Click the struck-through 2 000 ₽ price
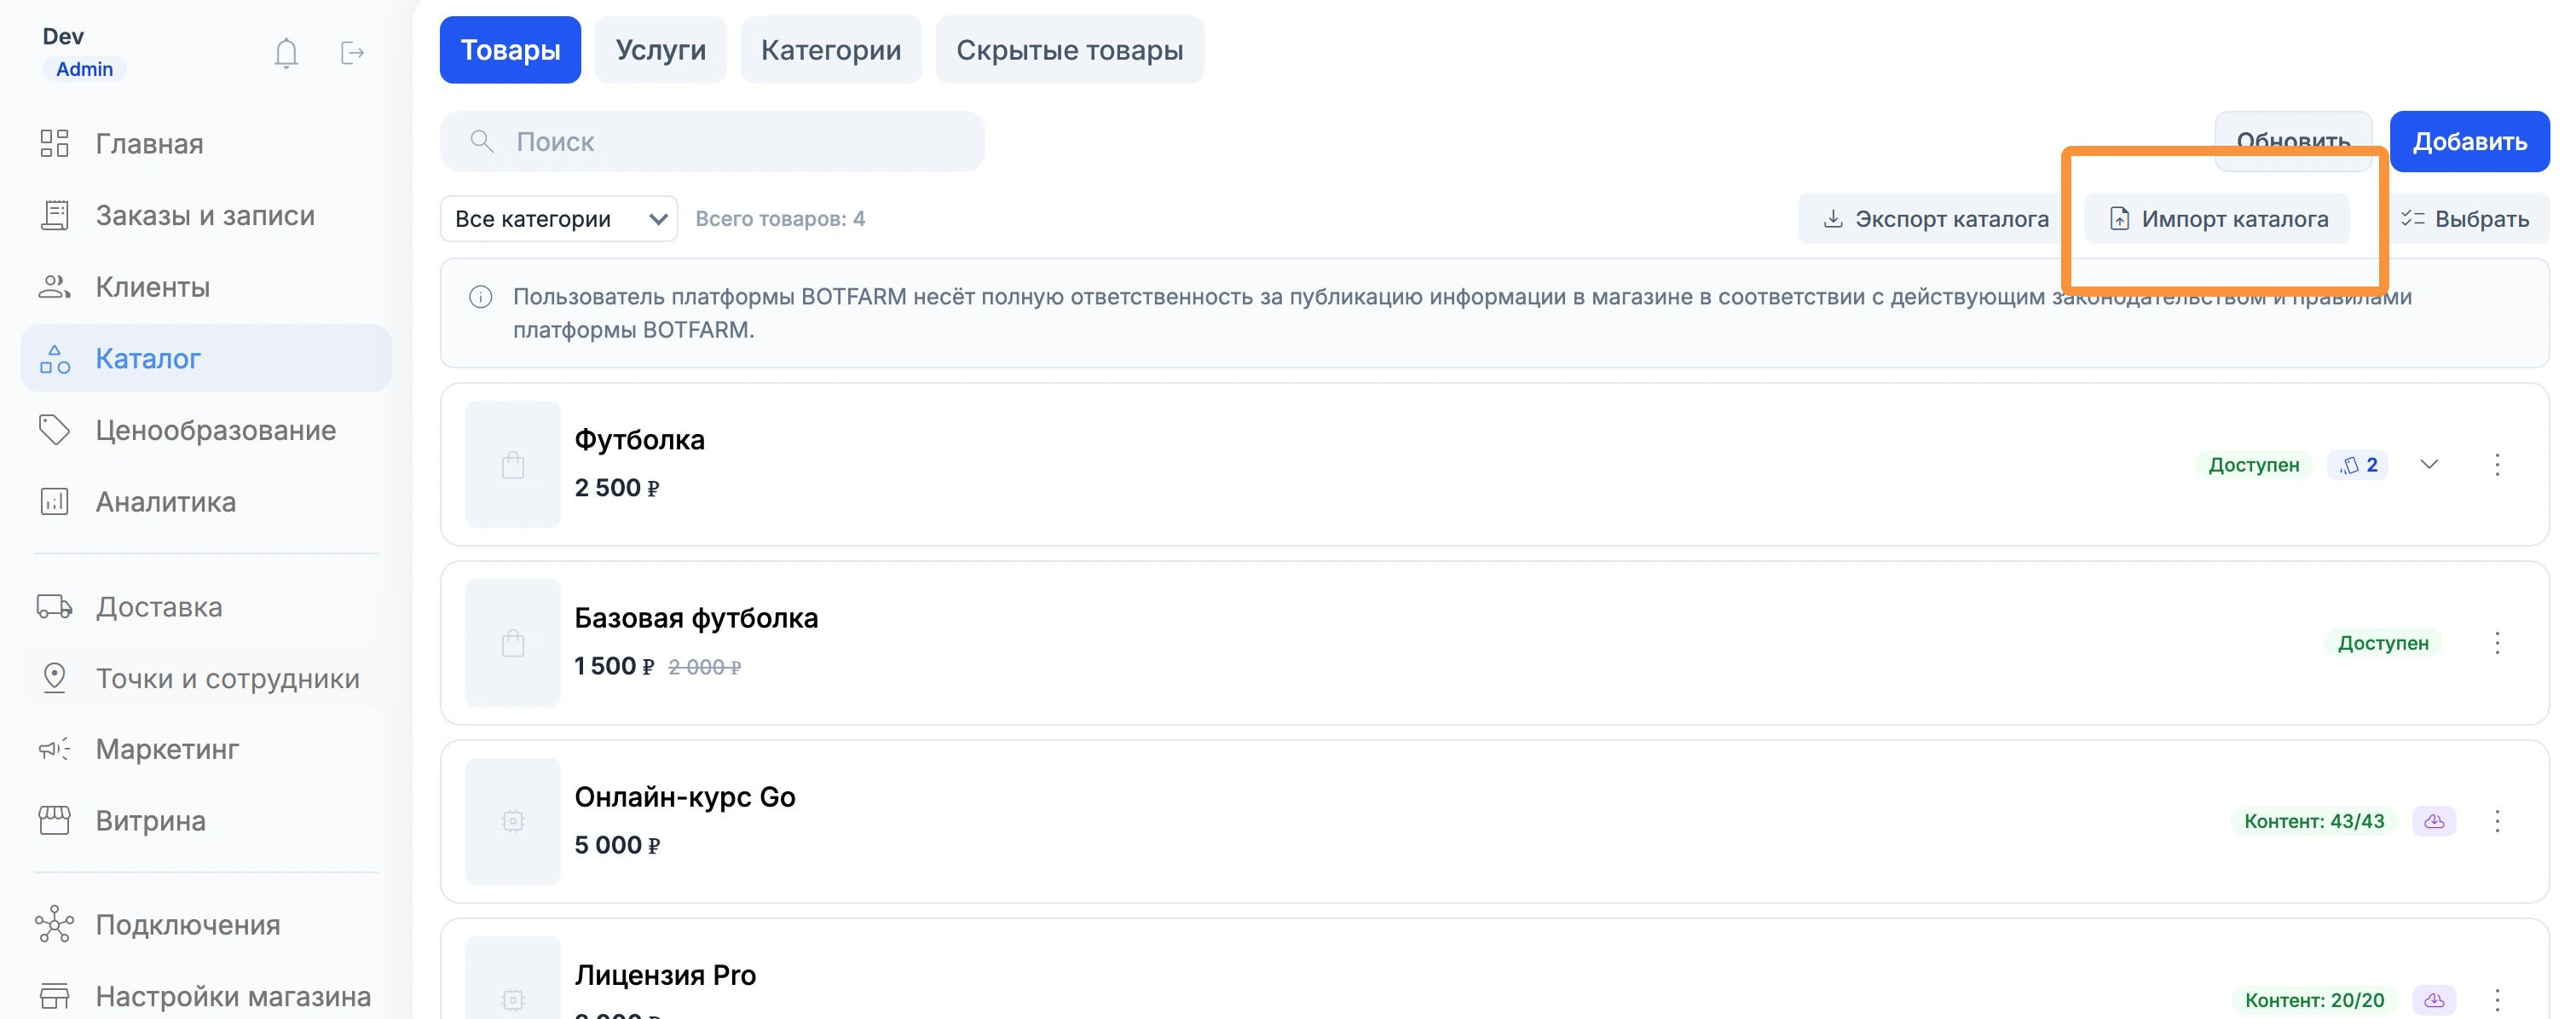2576x1019 pixels. coord(704,667)
